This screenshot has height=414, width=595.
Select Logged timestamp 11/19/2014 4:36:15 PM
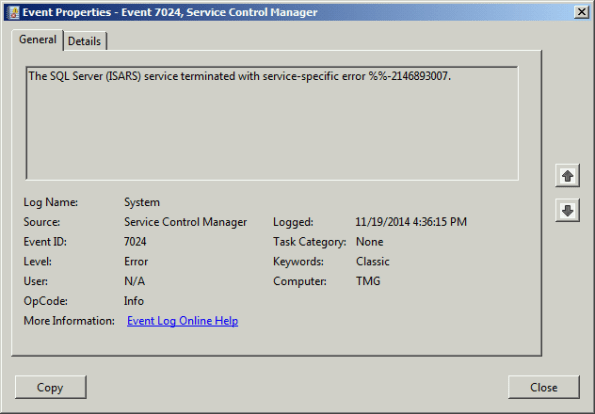[411, 222]
